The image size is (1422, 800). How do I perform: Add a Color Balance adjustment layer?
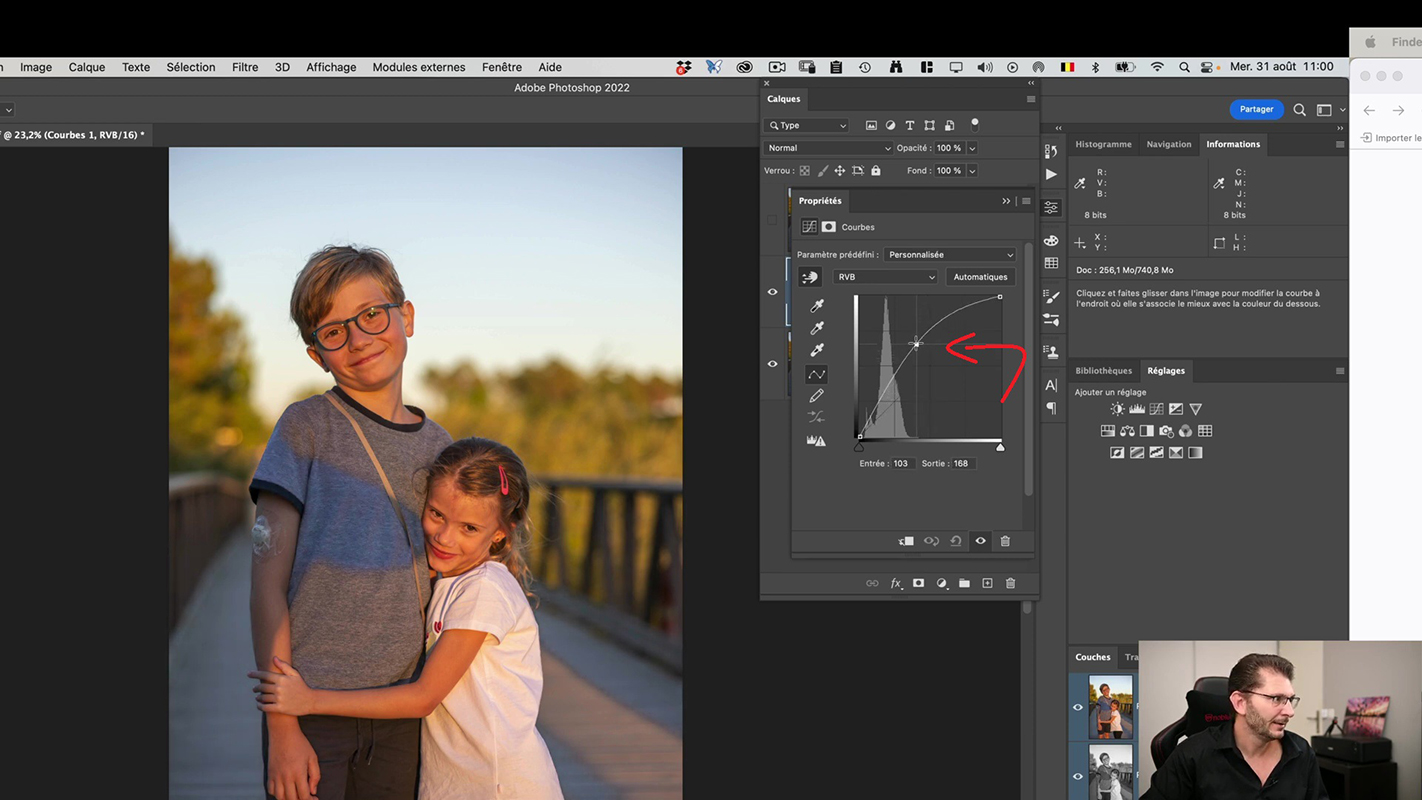pyautogui.click(x=1127, y=431)
